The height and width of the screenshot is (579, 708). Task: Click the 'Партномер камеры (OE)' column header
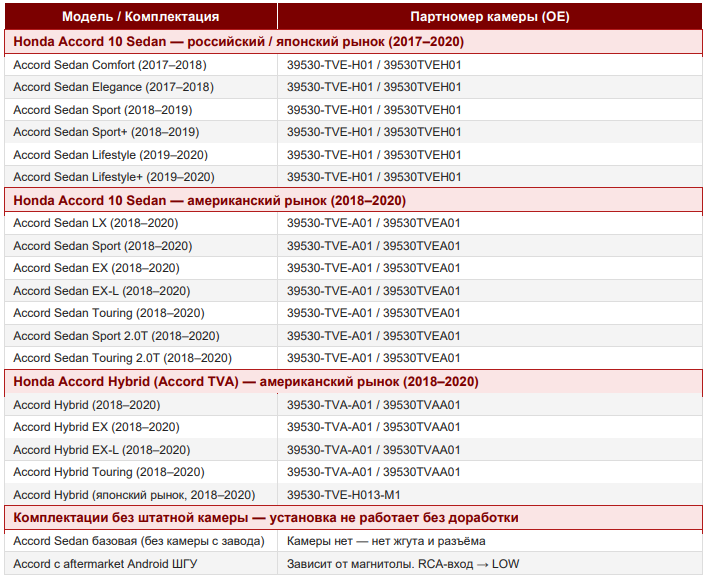tap(490, 17)
